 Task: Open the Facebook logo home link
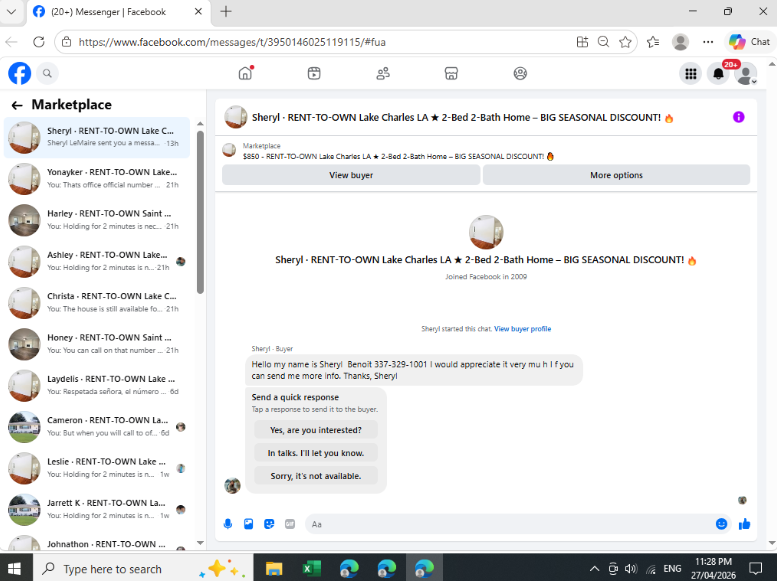tap(20, 73)
